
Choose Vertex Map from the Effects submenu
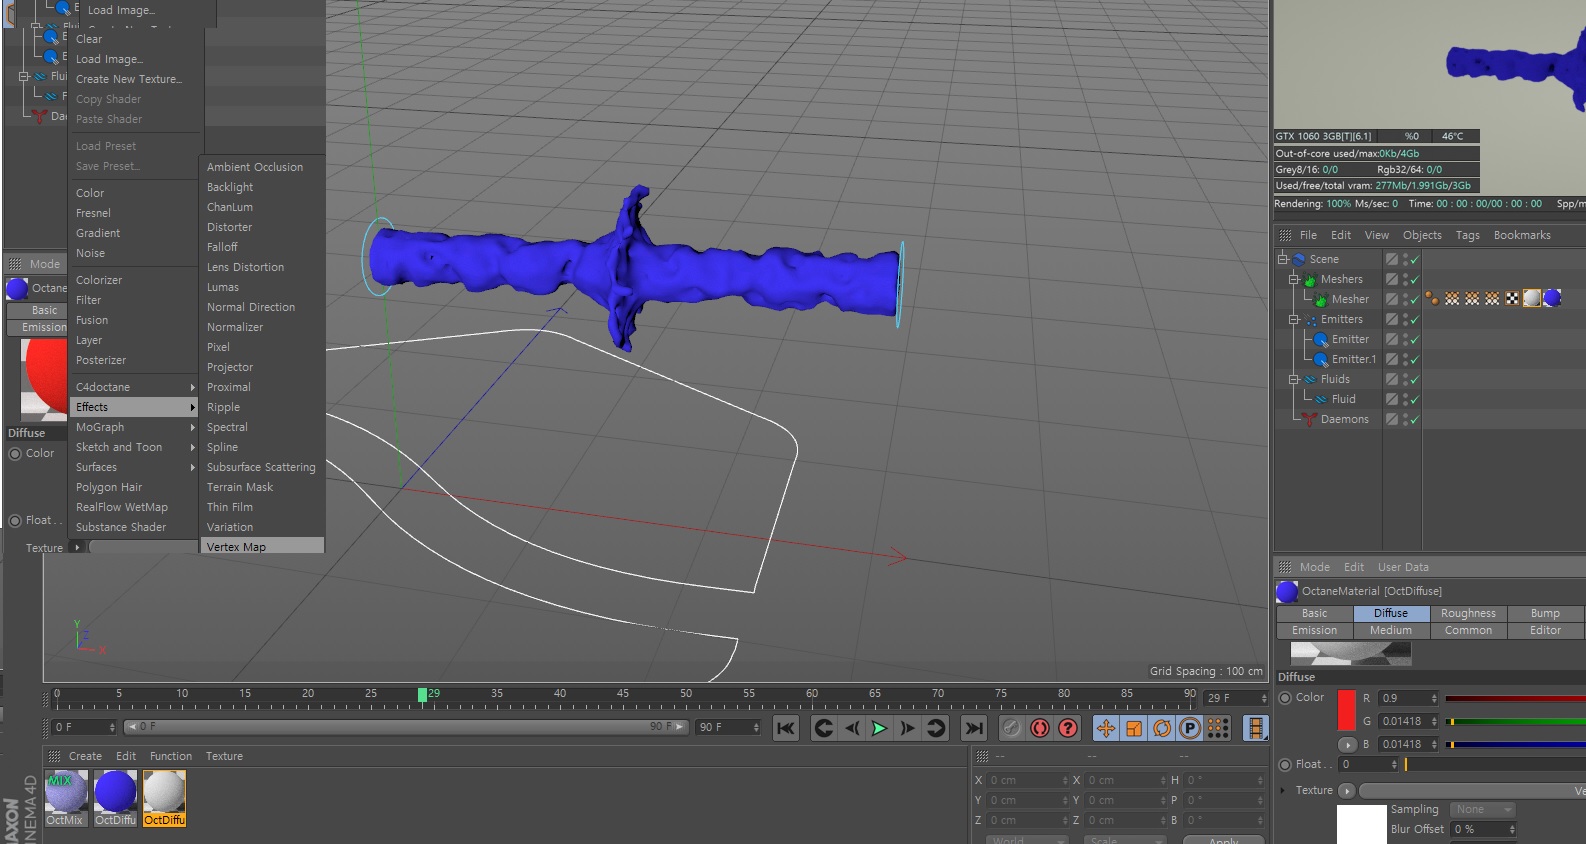(x=262, y=547)
